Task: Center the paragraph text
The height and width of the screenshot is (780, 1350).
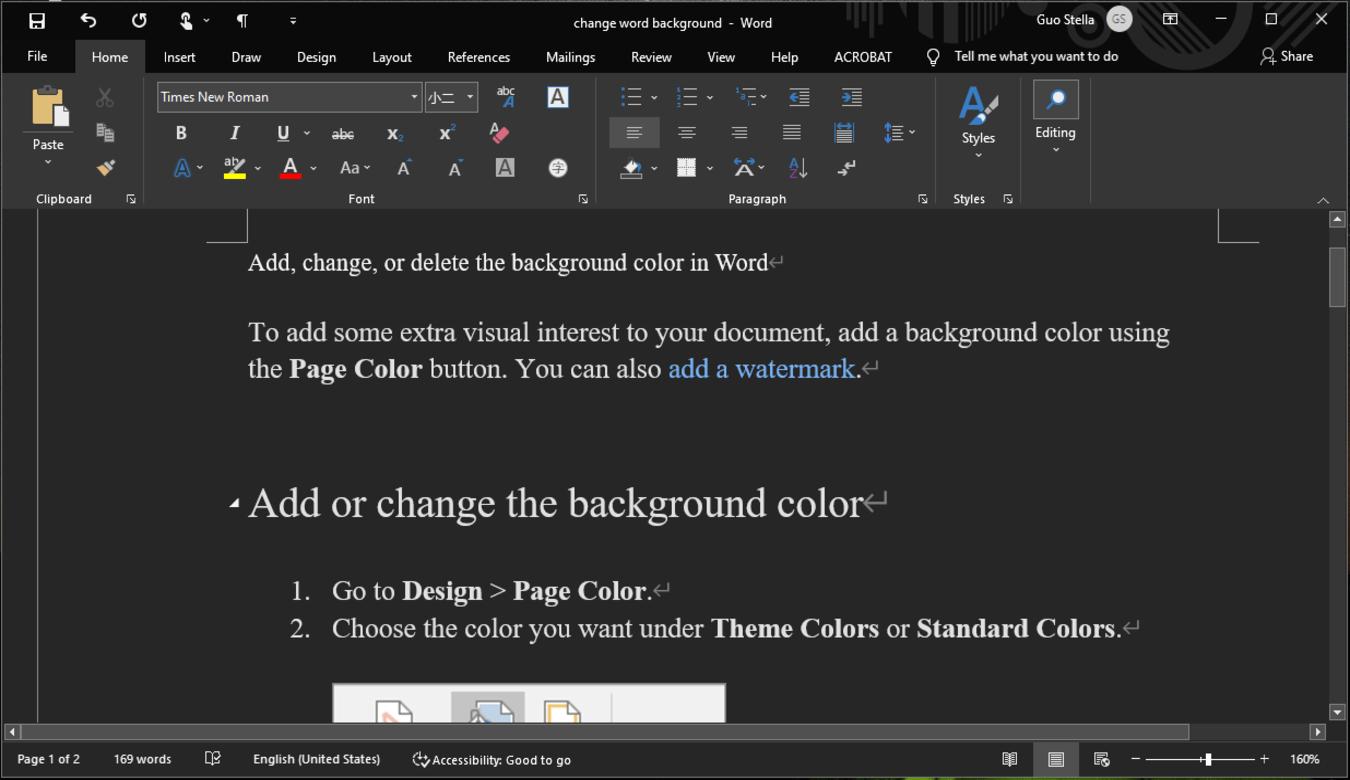Action: [687, 132]
